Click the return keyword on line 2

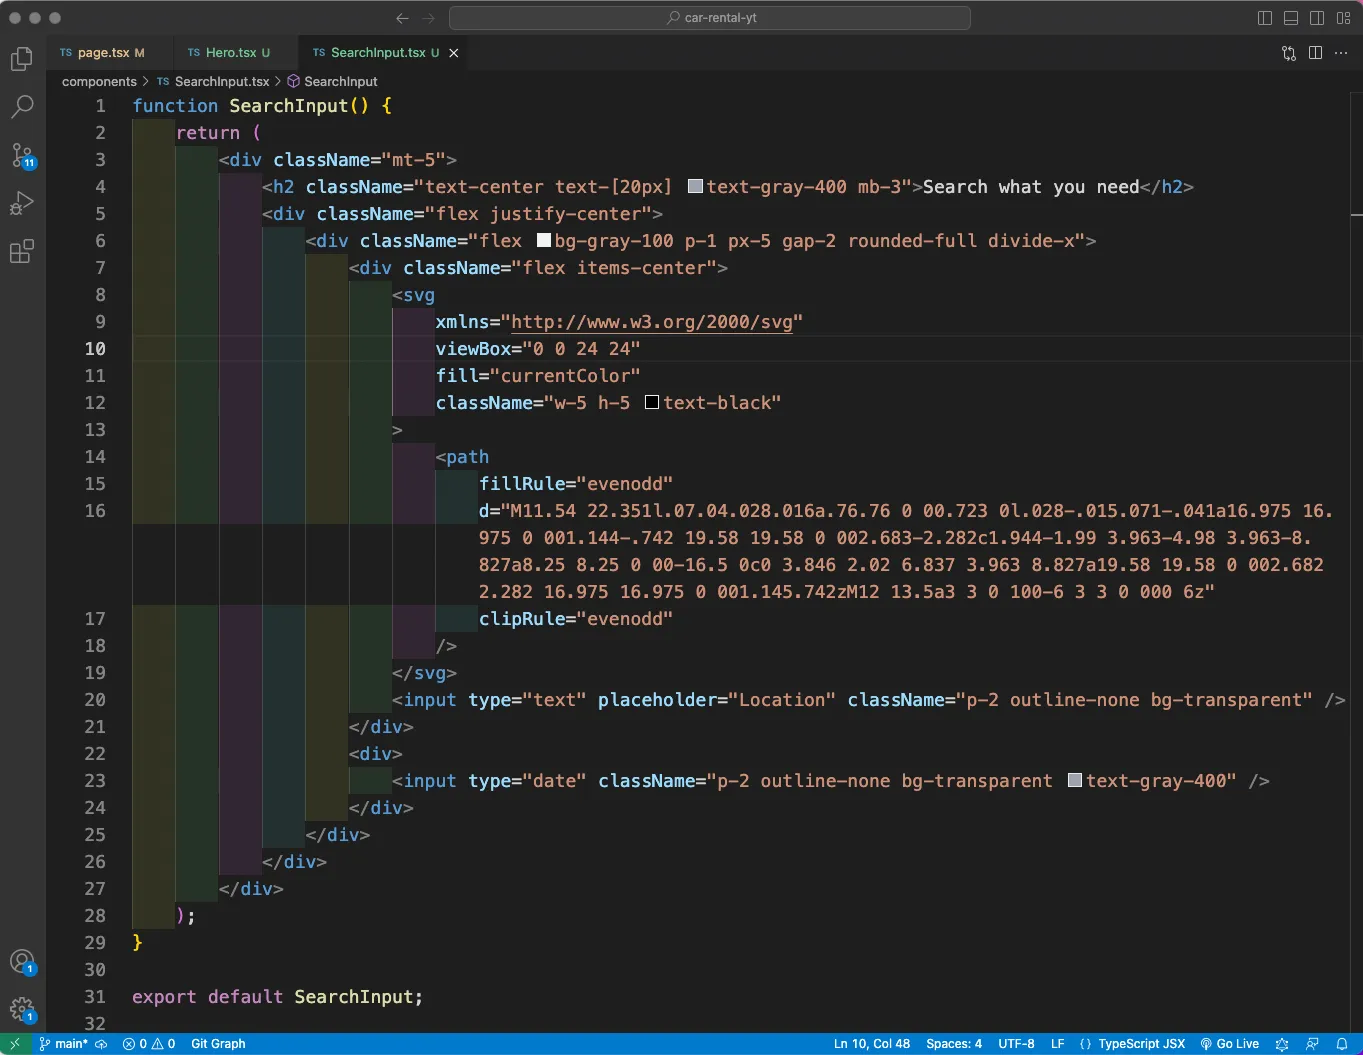208,133
